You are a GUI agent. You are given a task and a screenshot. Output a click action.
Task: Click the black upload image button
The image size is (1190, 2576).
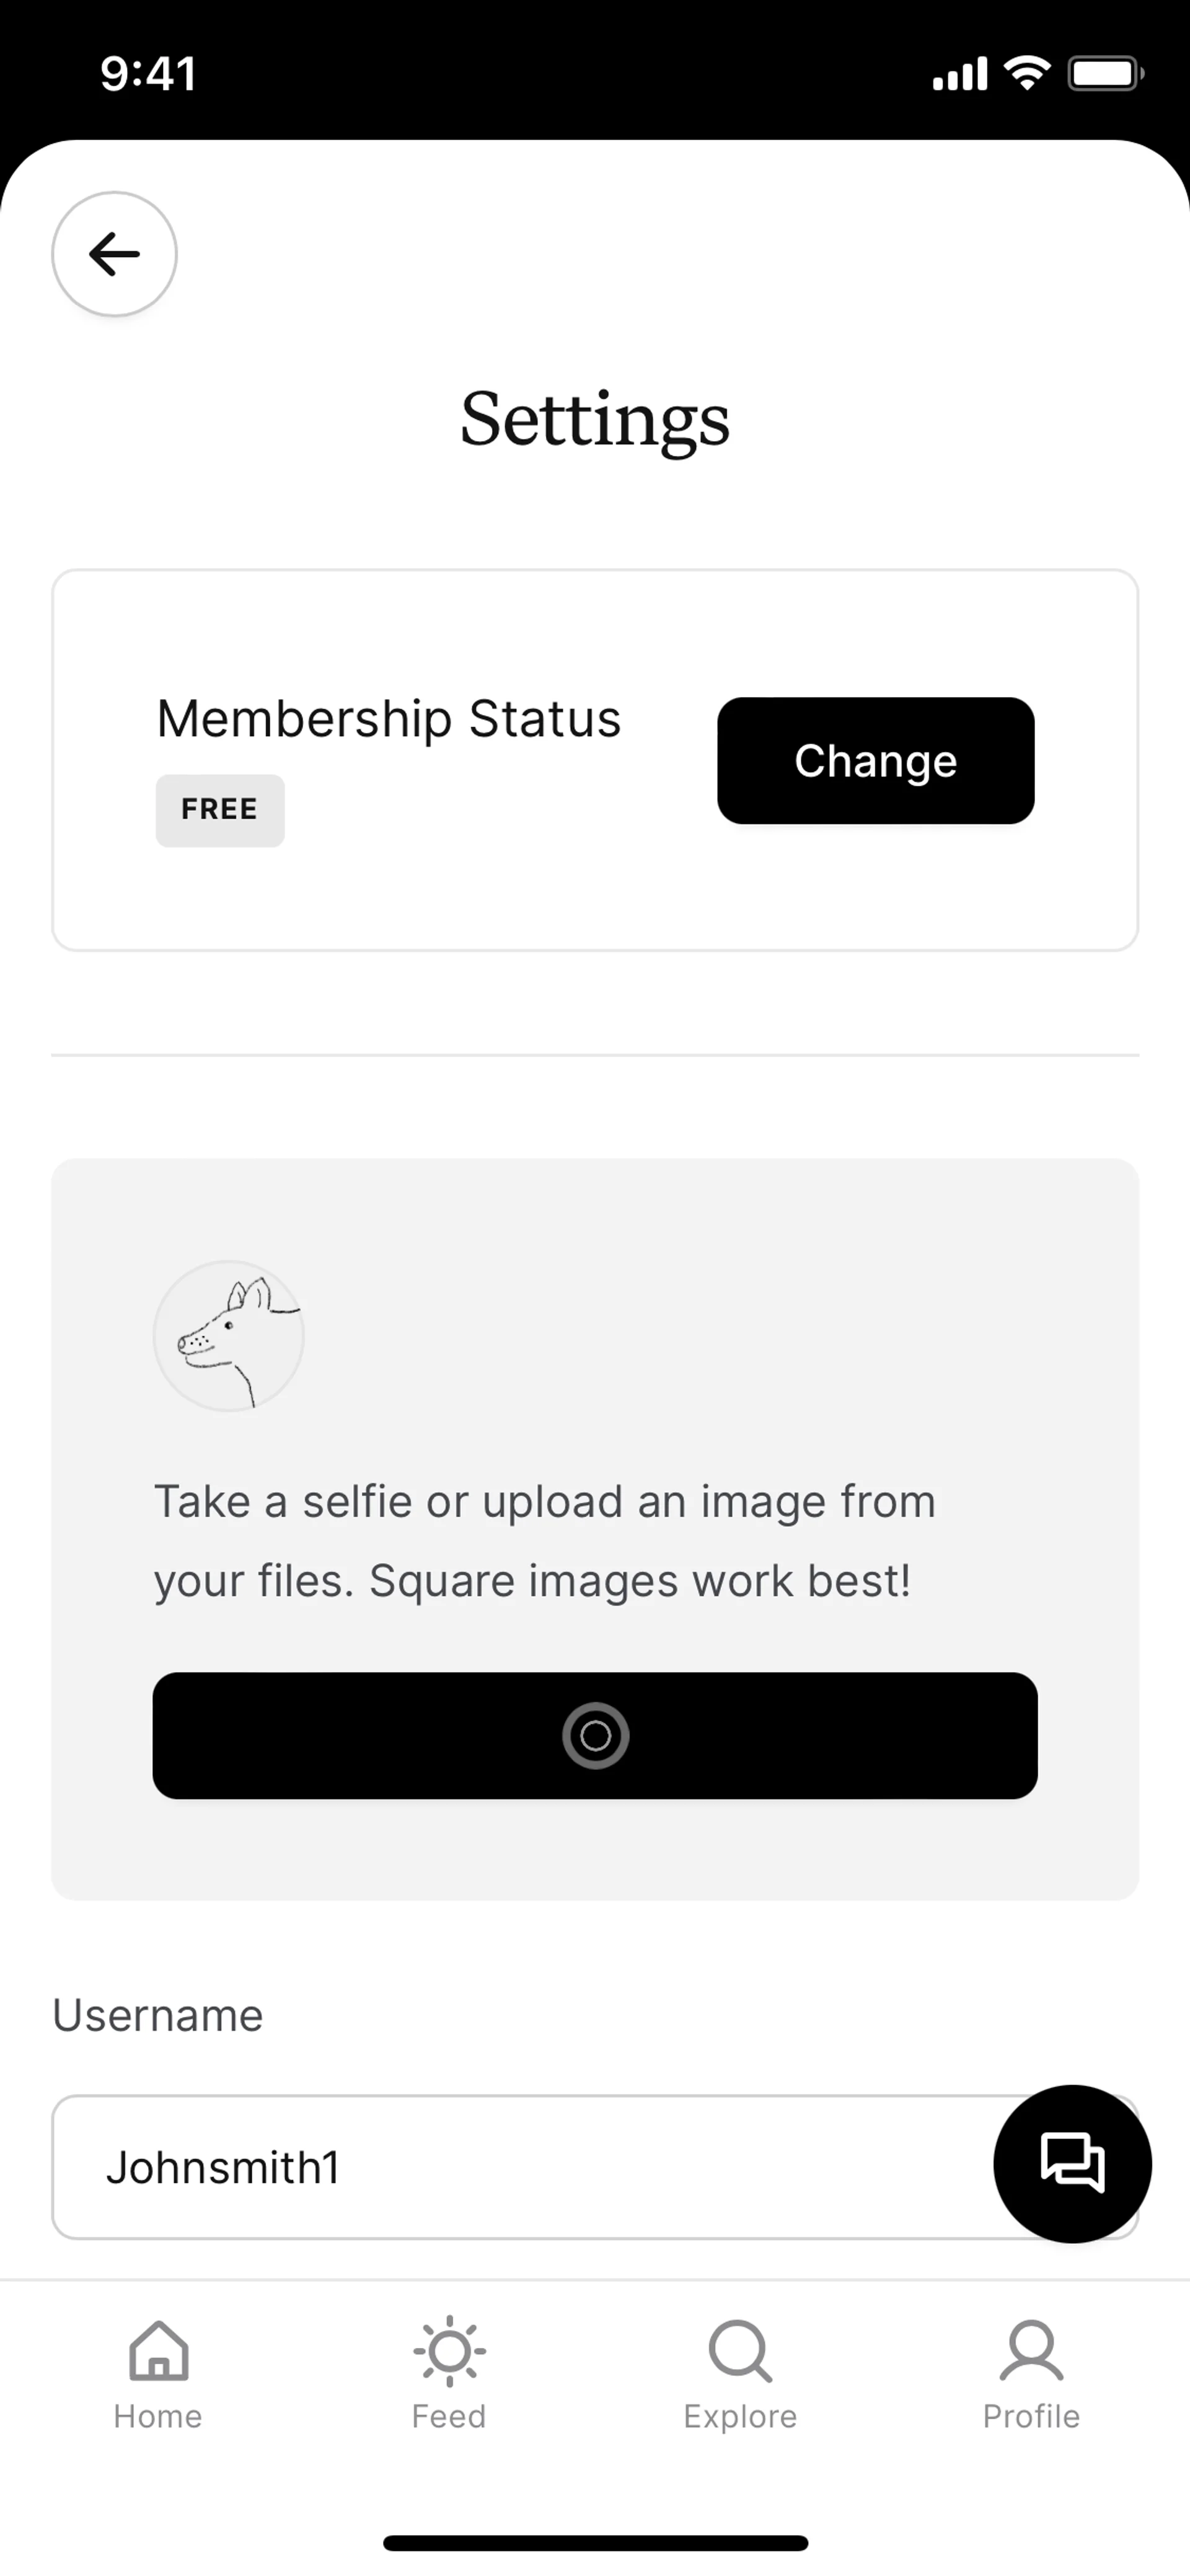click(595, 1735)
